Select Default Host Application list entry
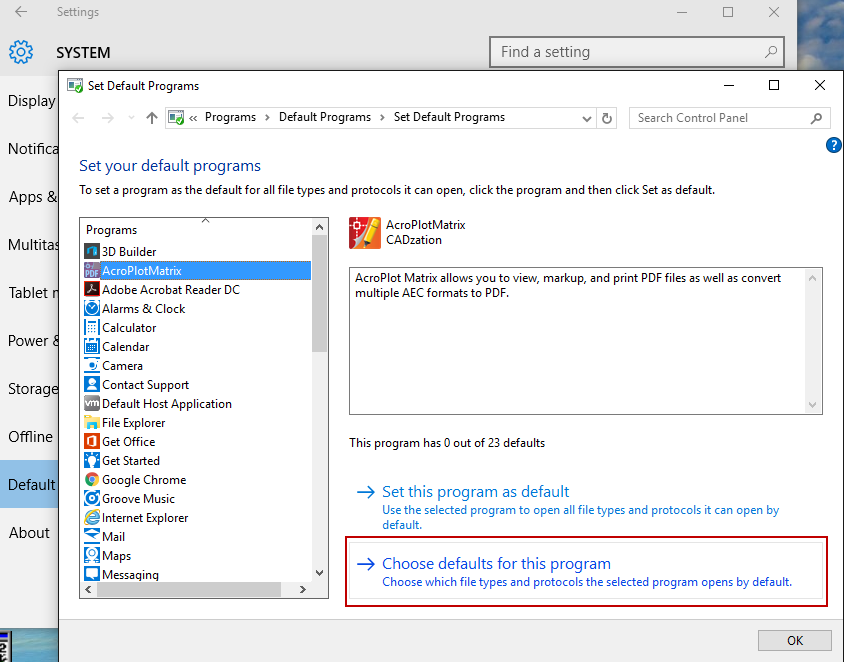The height and width of the screenshot is (662, 844). pyautogui.click(x=167, y=404)
